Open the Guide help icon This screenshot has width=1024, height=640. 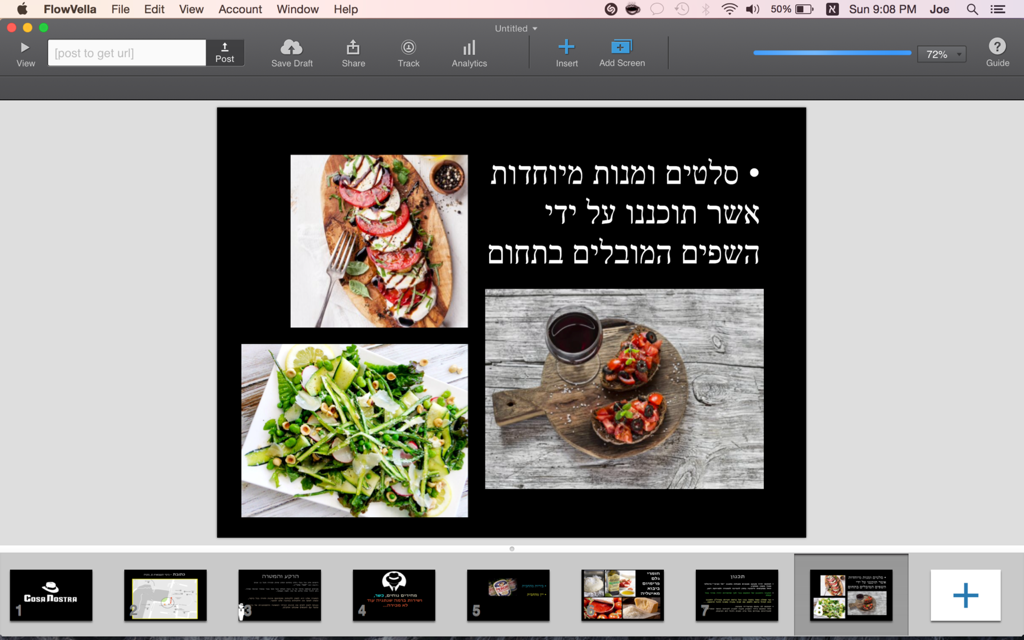point(997,47)
